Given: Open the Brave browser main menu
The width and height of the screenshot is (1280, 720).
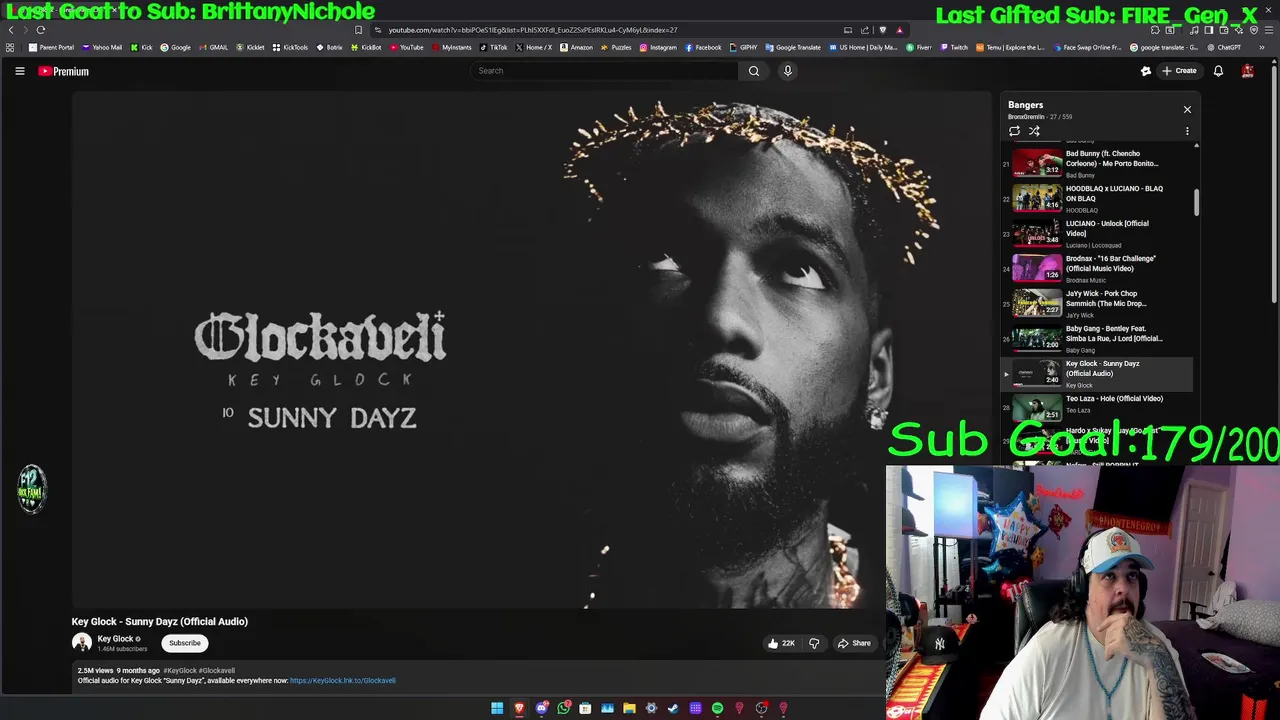Looking at the screenshot, I should coord(1267,30).
